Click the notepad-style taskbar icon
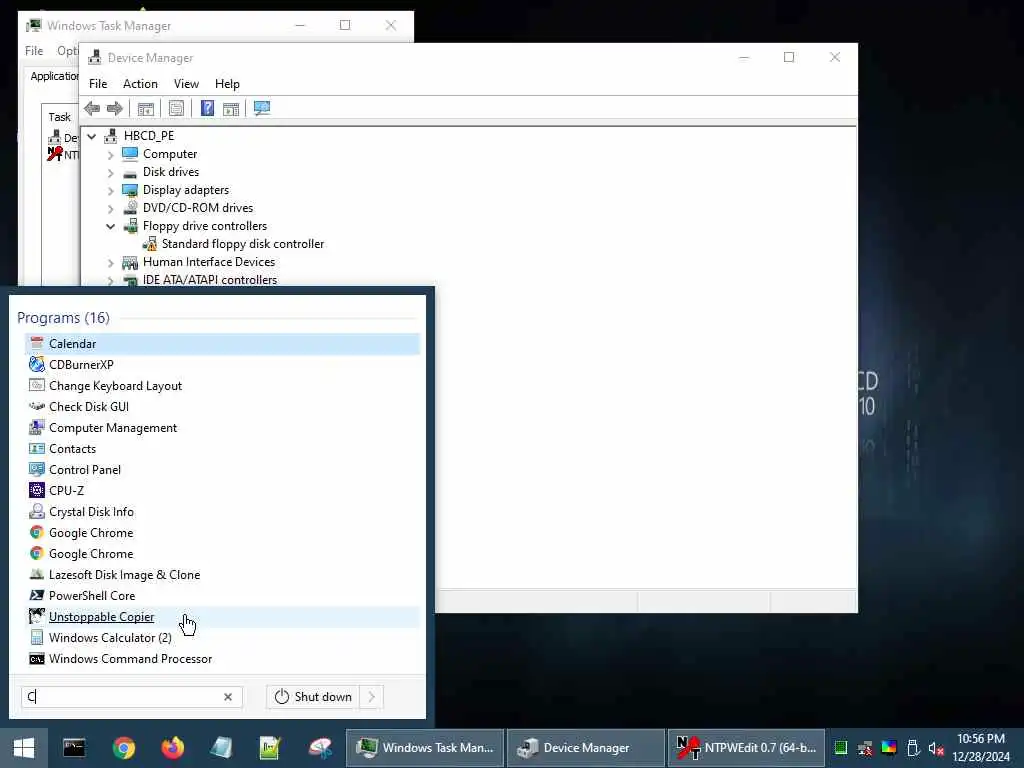 coord(221,748)
